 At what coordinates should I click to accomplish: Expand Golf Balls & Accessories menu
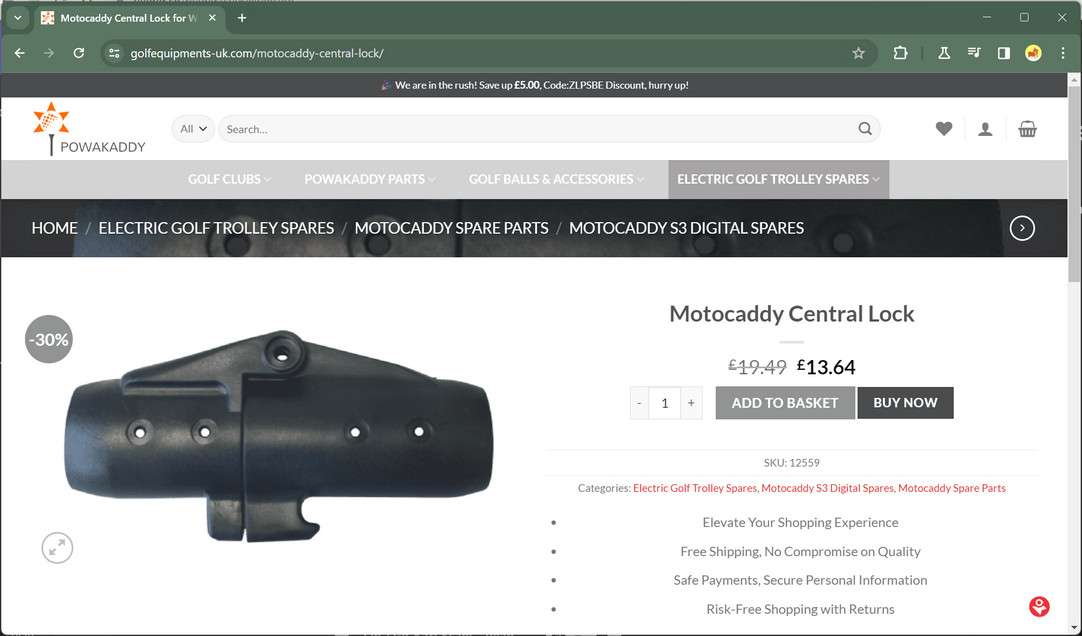556,179
